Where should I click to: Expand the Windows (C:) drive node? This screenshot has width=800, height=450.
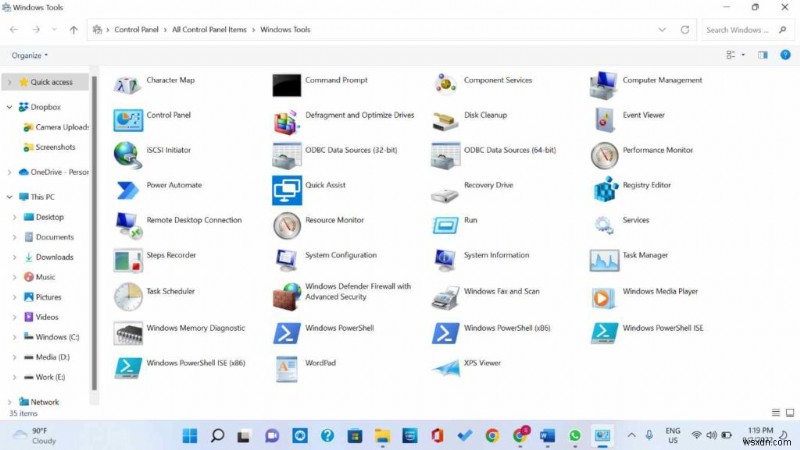14,337
